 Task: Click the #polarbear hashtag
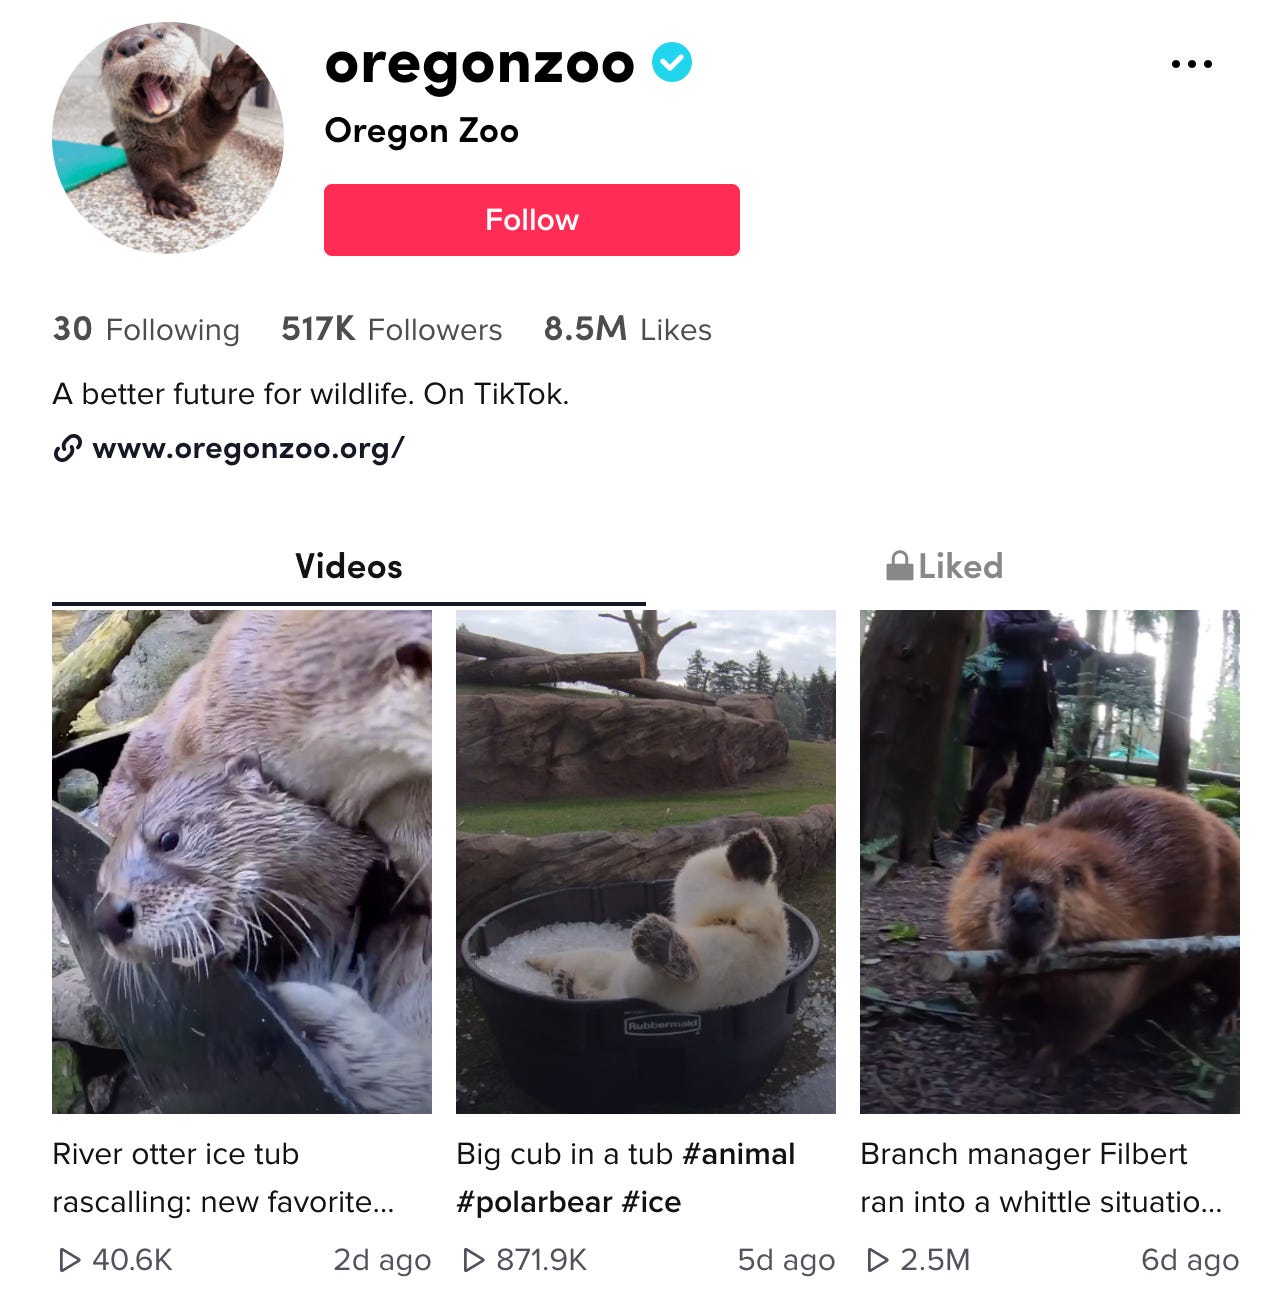coord(534,1202)
